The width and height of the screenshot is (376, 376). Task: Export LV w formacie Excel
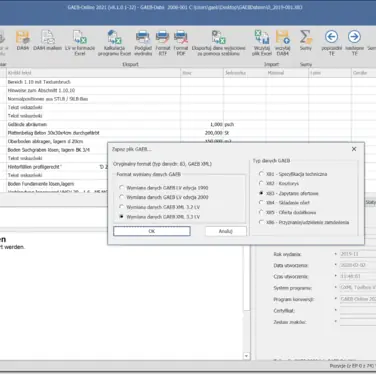pos(80,43)
